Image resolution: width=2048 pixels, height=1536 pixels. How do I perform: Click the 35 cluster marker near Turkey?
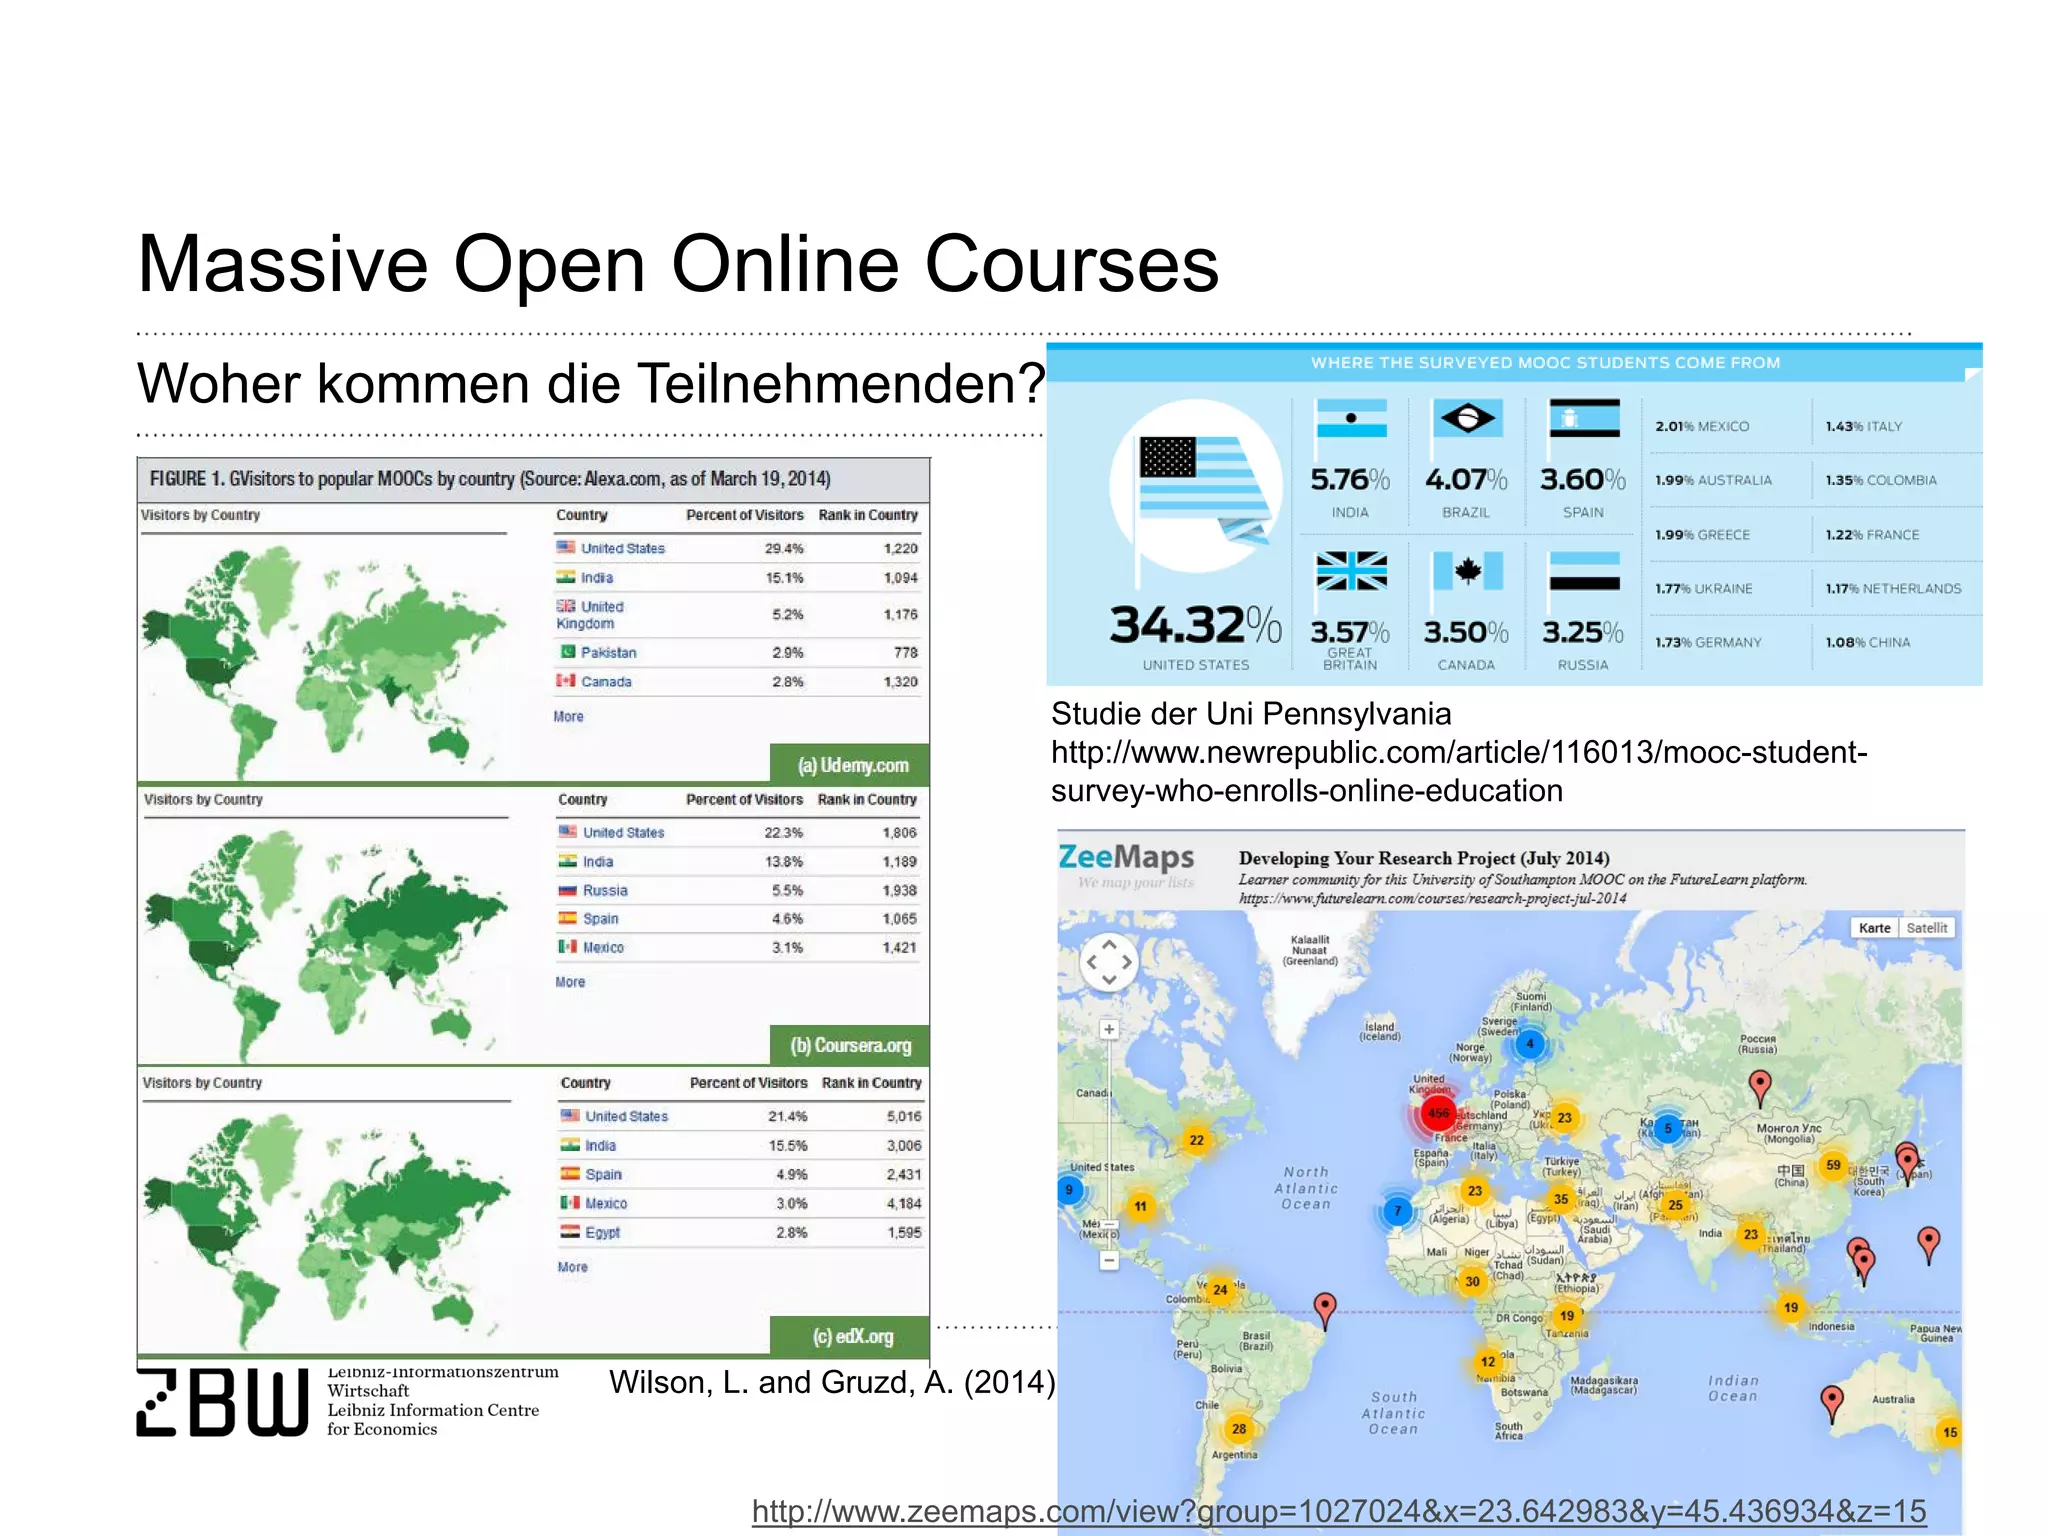(x=1561, y=1199)
